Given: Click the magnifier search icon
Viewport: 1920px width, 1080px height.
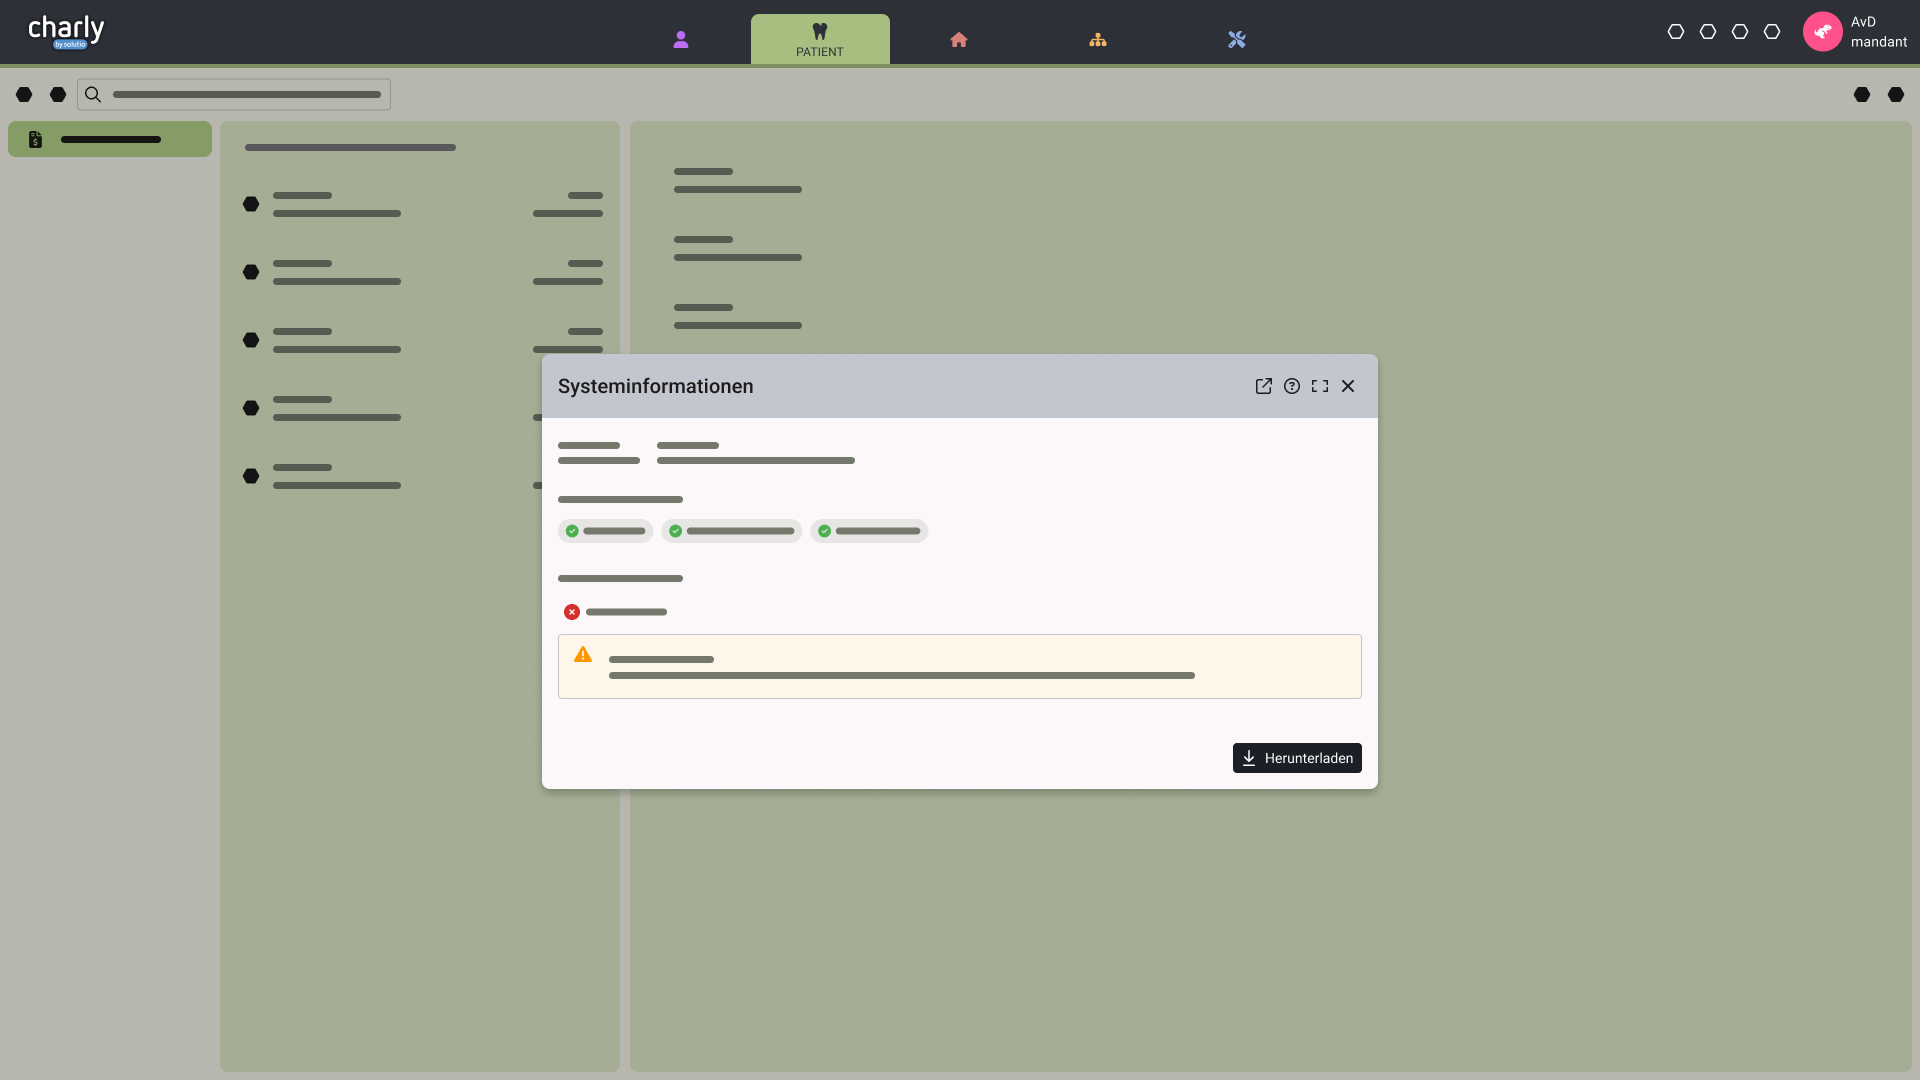Looking at the screenshot, I should (x=93, y=95).
